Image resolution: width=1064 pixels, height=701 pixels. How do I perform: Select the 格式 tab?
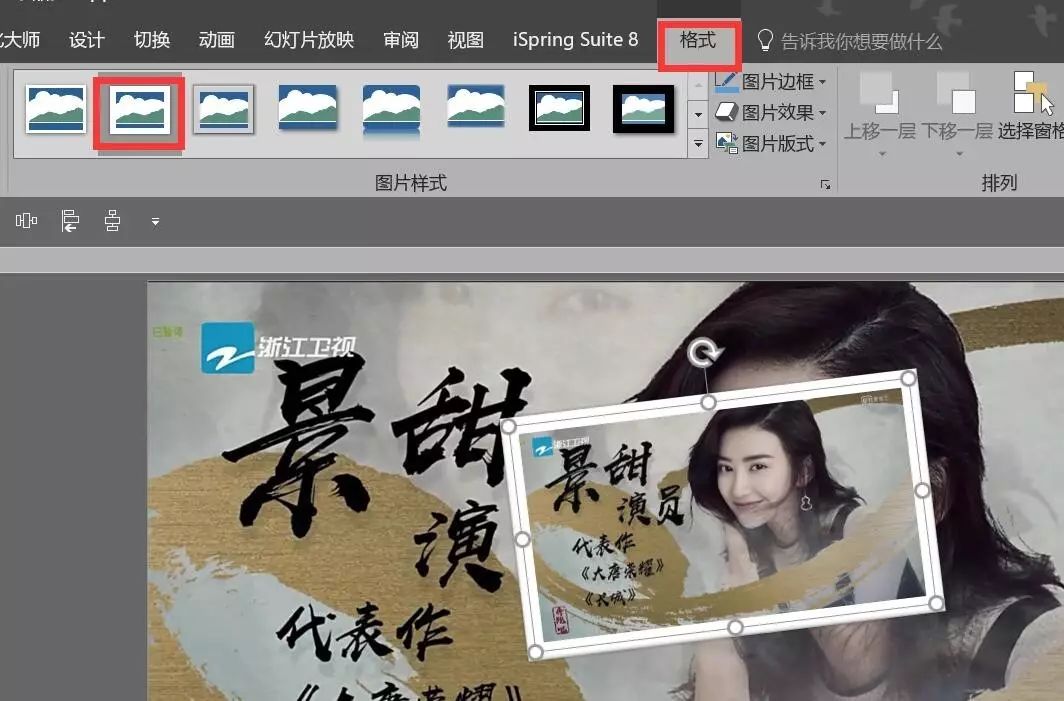[x=698, y=41]
